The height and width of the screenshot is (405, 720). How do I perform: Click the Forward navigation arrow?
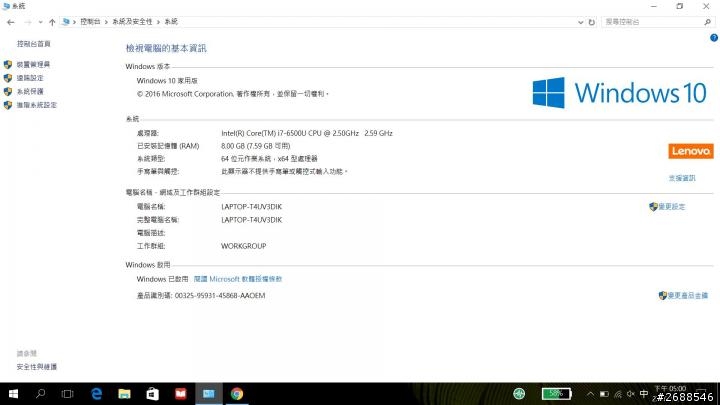tap(28, 22)
